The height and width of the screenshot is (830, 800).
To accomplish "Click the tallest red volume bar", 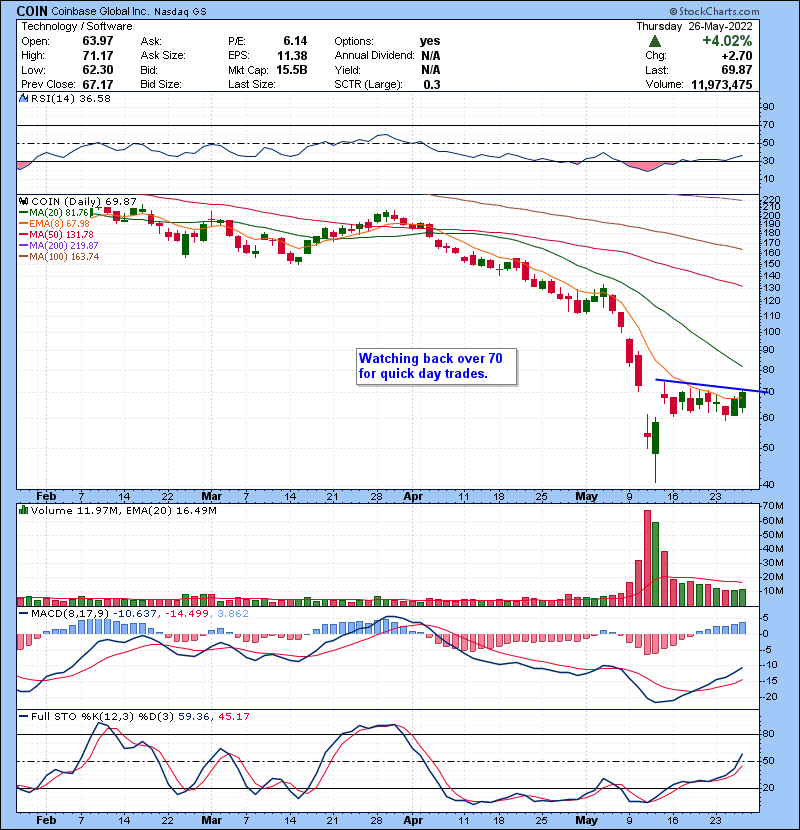I will (x=647, y=558).
